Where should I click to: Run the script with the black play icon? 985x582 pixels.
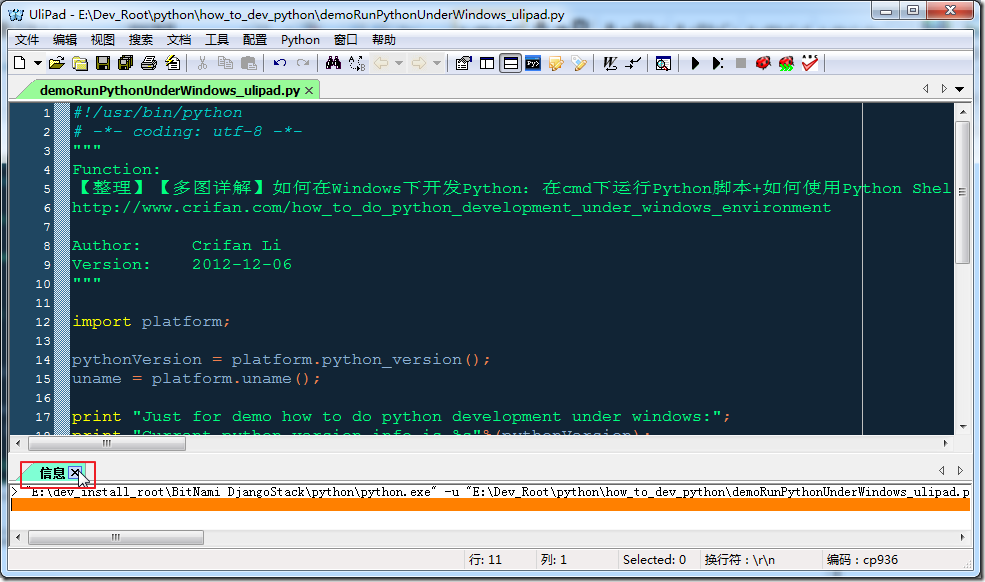coord(695,63)
